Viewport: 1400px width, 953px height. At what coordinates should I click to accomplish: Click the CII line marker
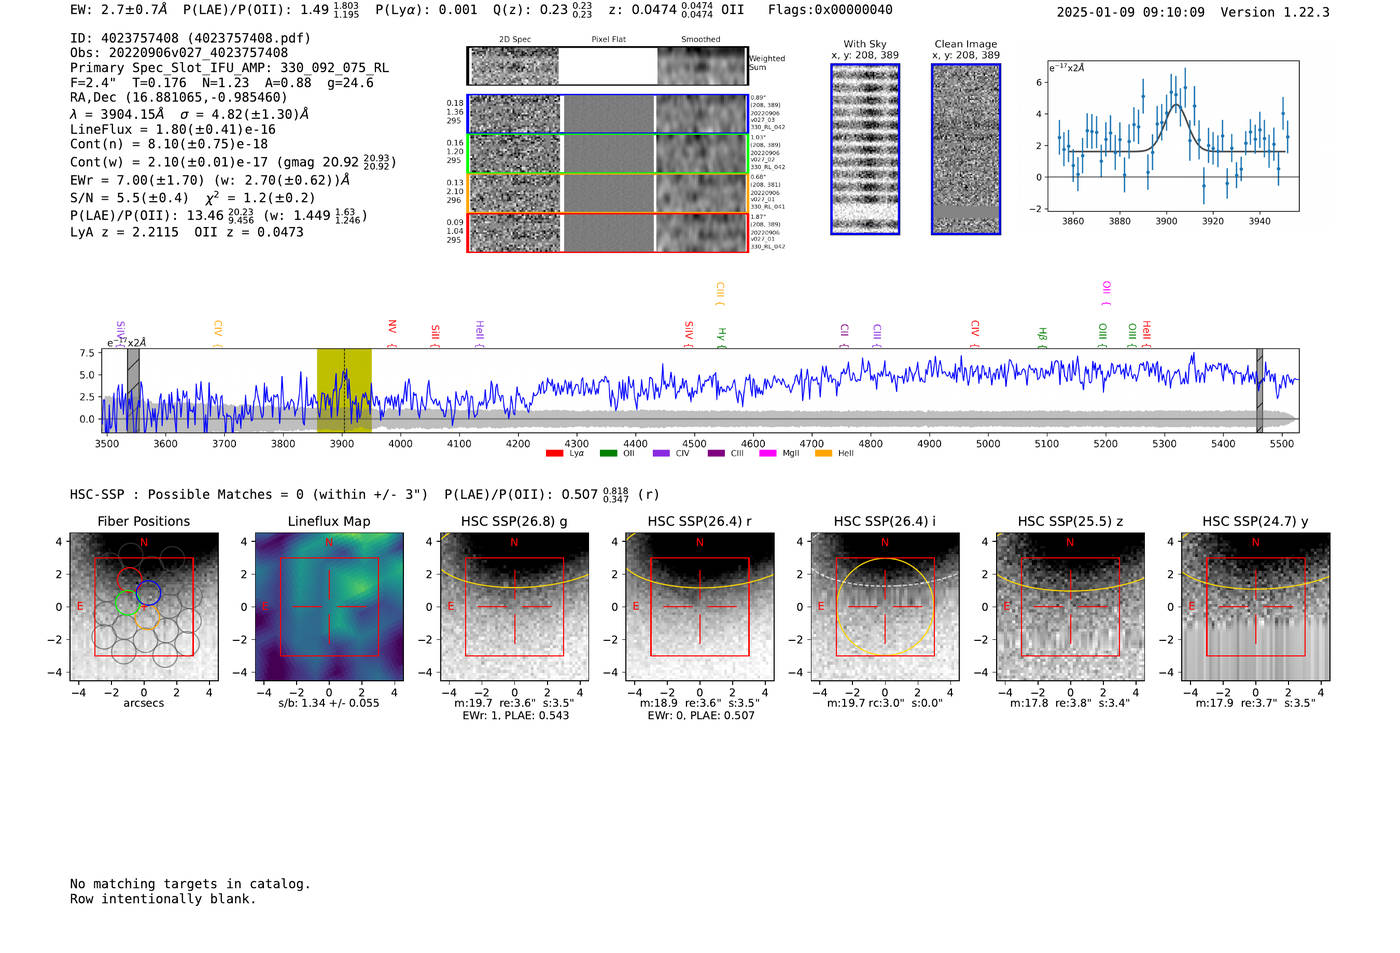pos(845,334)
